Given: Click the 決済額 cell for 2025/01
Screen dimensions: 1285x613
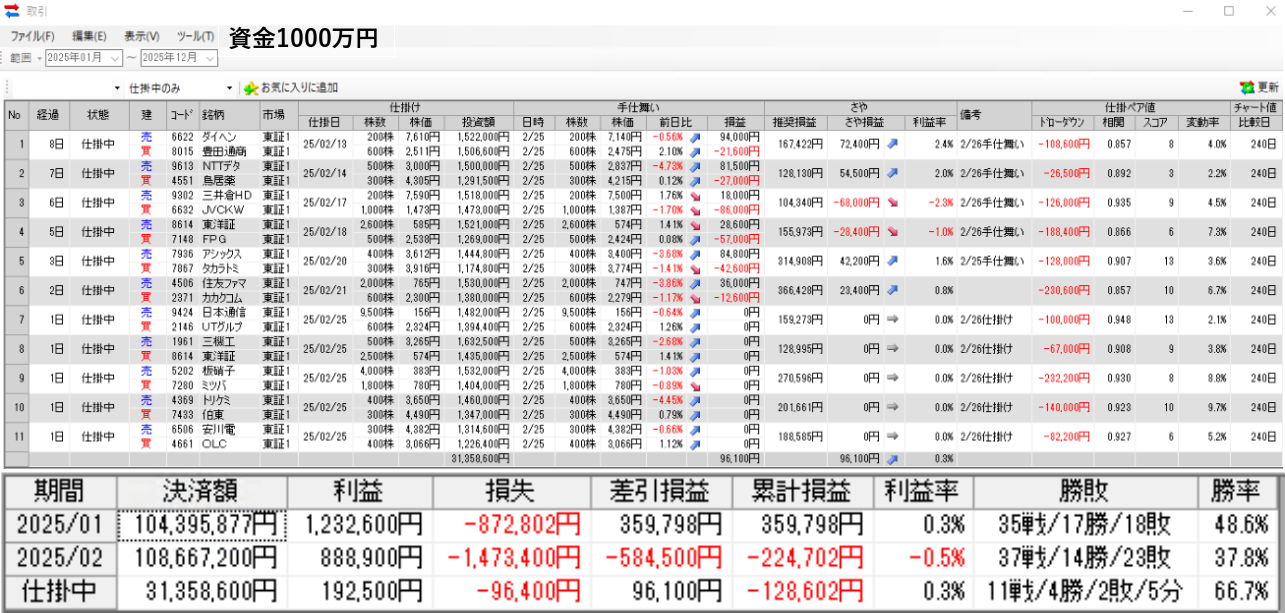Looking at the screenshot, I should 202,524.
